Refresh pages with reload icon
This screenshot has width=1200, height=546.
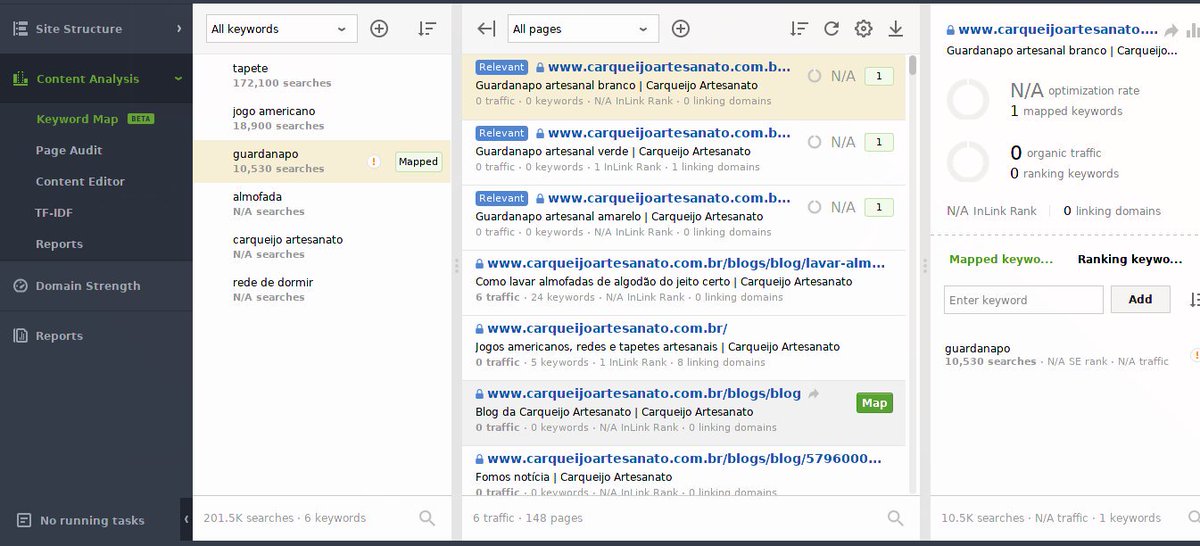831,29
